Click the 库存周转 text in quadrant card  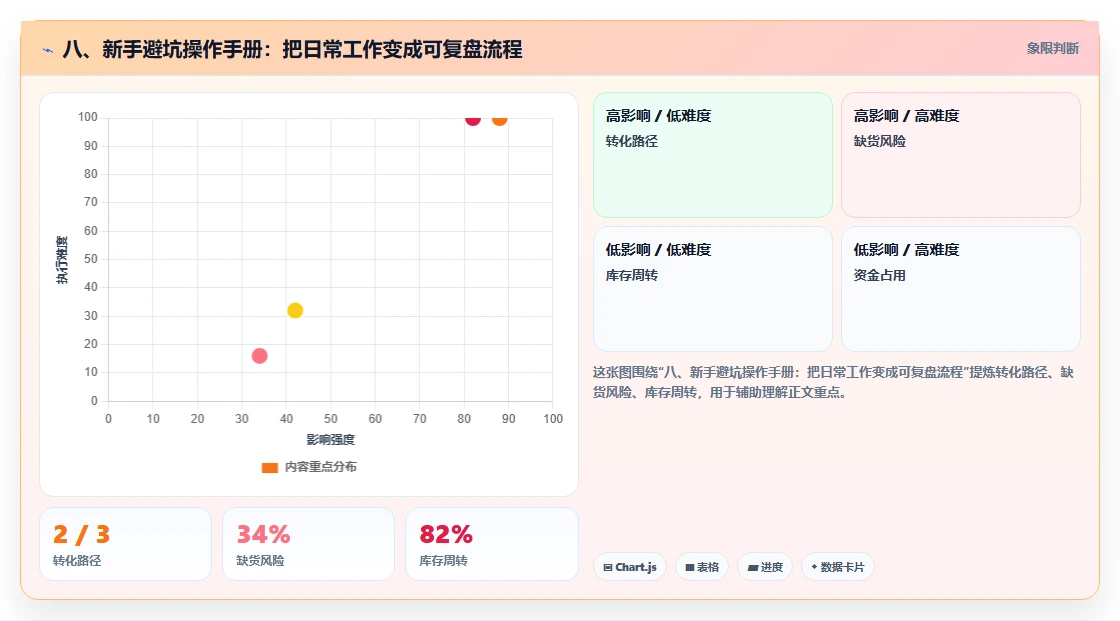(631, 275)
